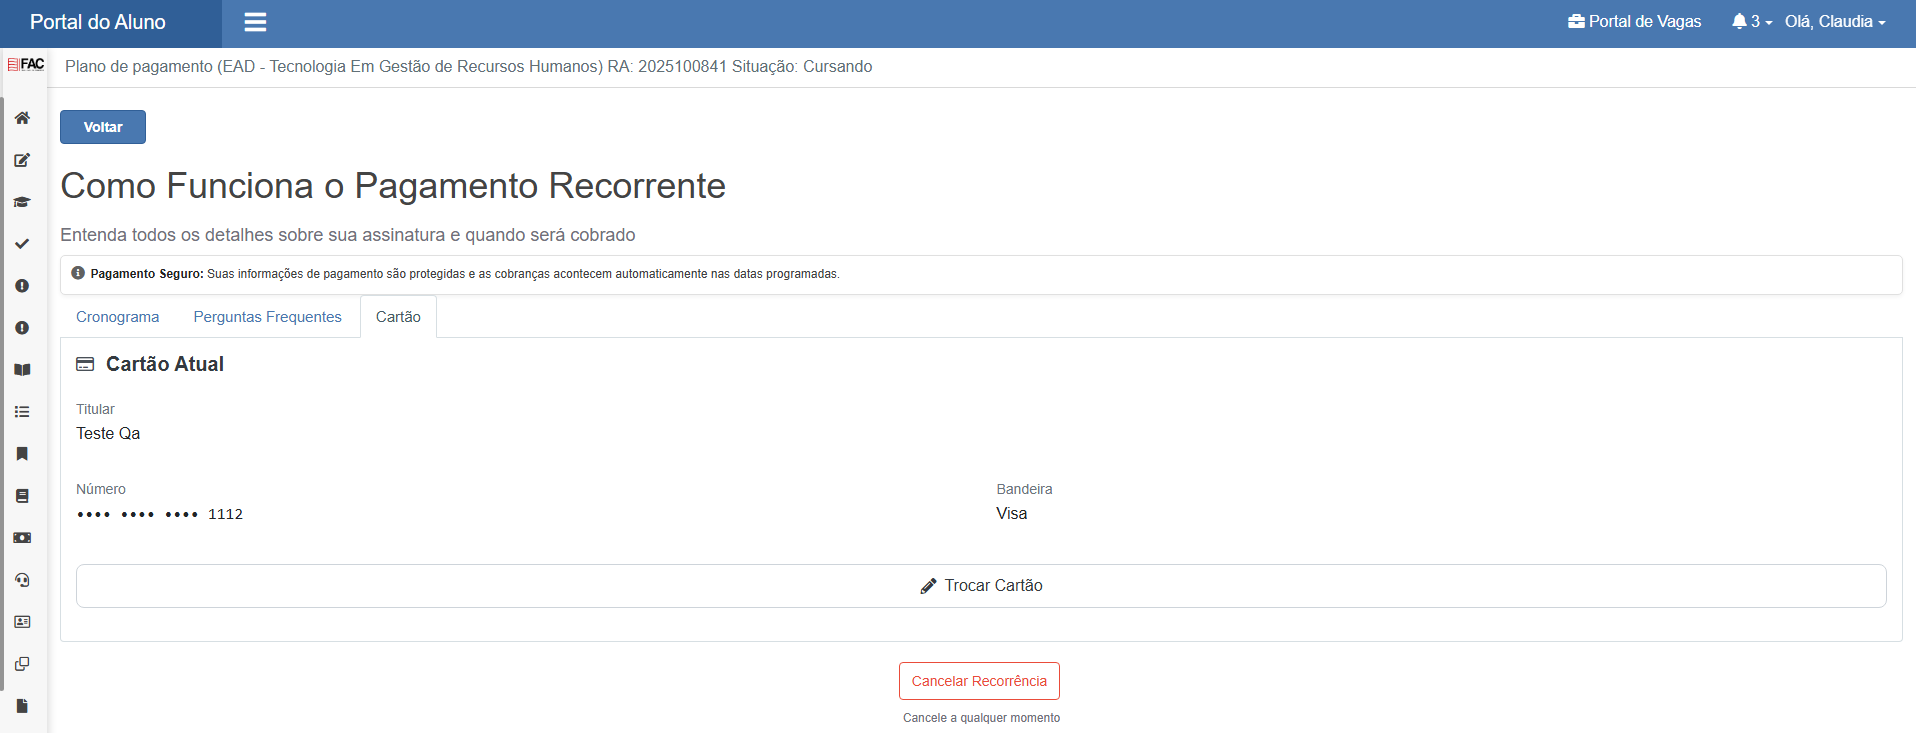This screenshot has width=1916, height=733.
Task: Click the list icon in sidebar
Action: [22, 412]
